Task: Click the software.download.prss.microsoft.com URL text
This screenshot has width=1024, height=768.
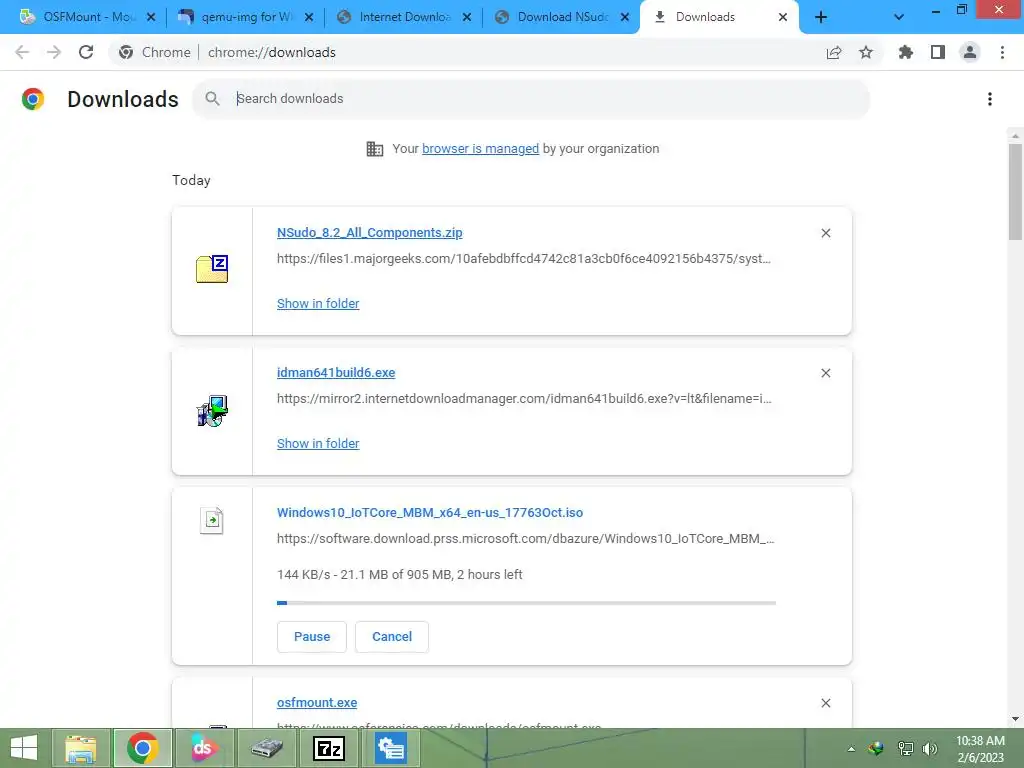Action: point(525,539)
